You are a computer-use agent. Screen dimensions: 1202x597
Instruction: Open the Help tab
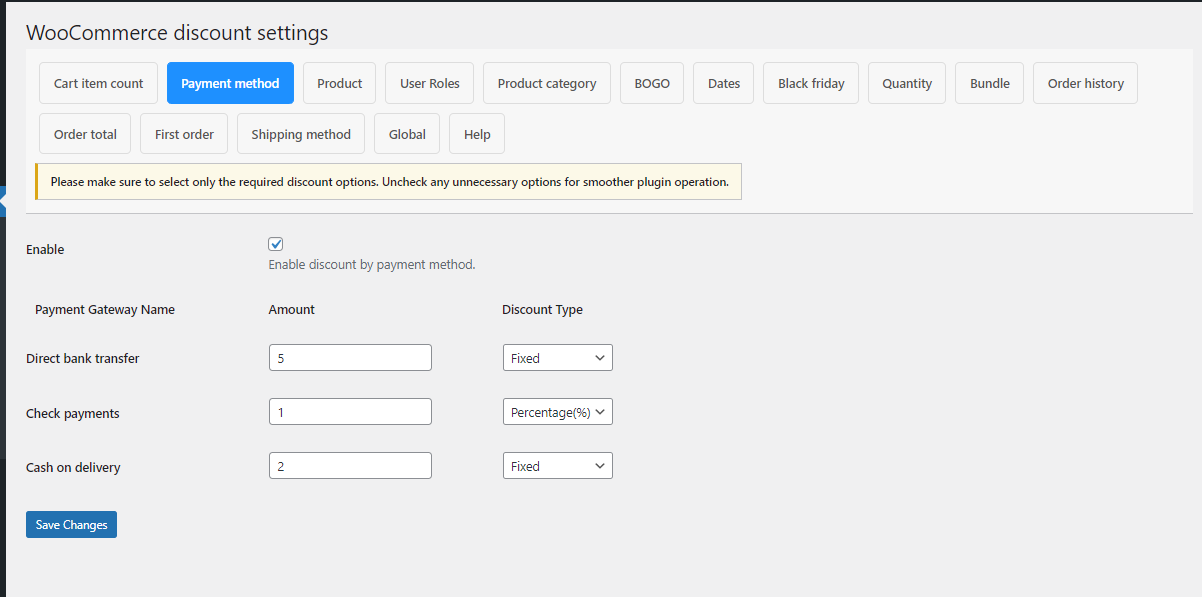[x=476, y=133]
